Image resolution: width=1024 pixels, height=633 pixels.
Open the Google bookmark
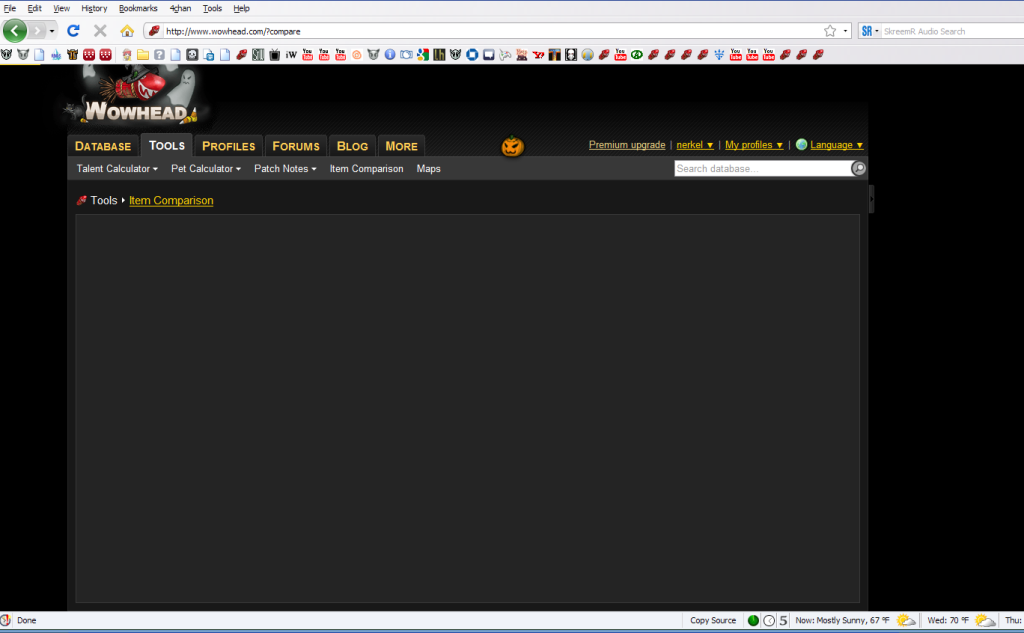tap(423, 55)
